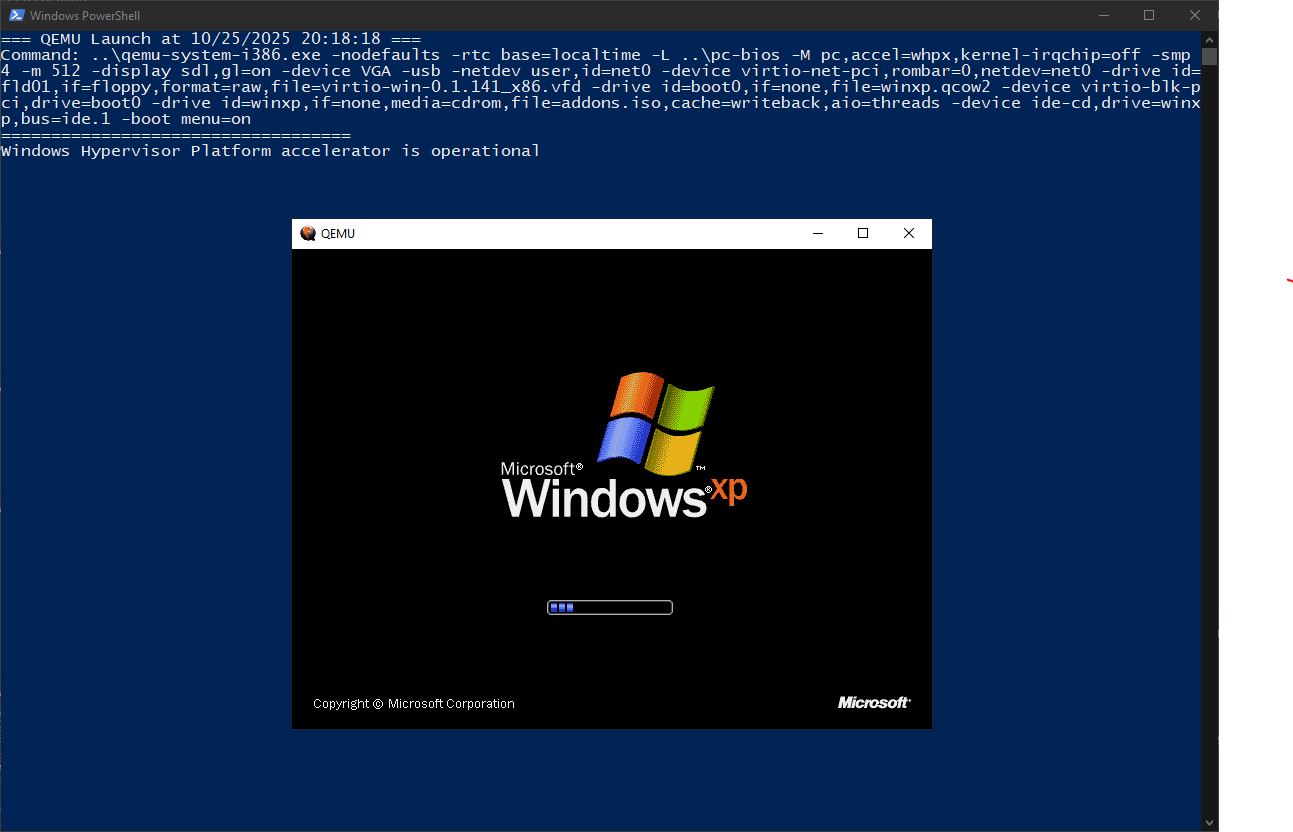The image size is (1293, 832).
Task: Select 'Windows Hypervisor Platform accelerator is operational' line
Action: pyautogui.click(x=271, y=151)
